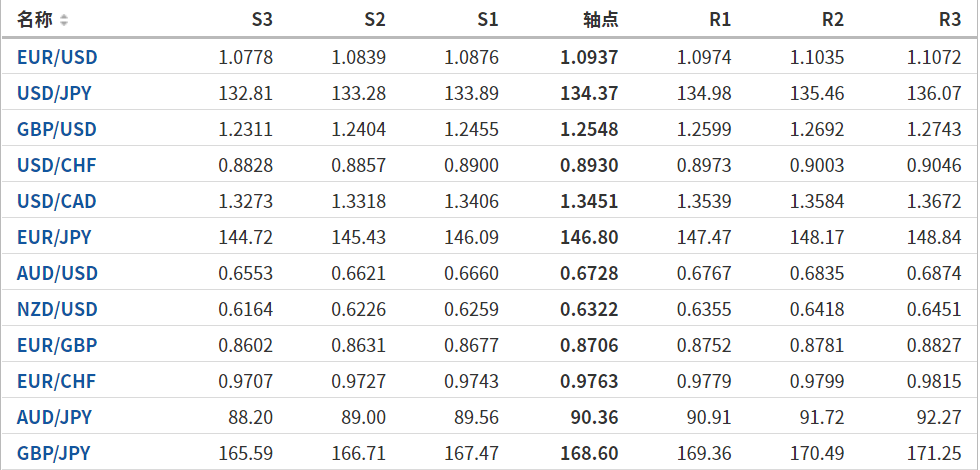Open the NZD/USD pair link

coord(57,310)
